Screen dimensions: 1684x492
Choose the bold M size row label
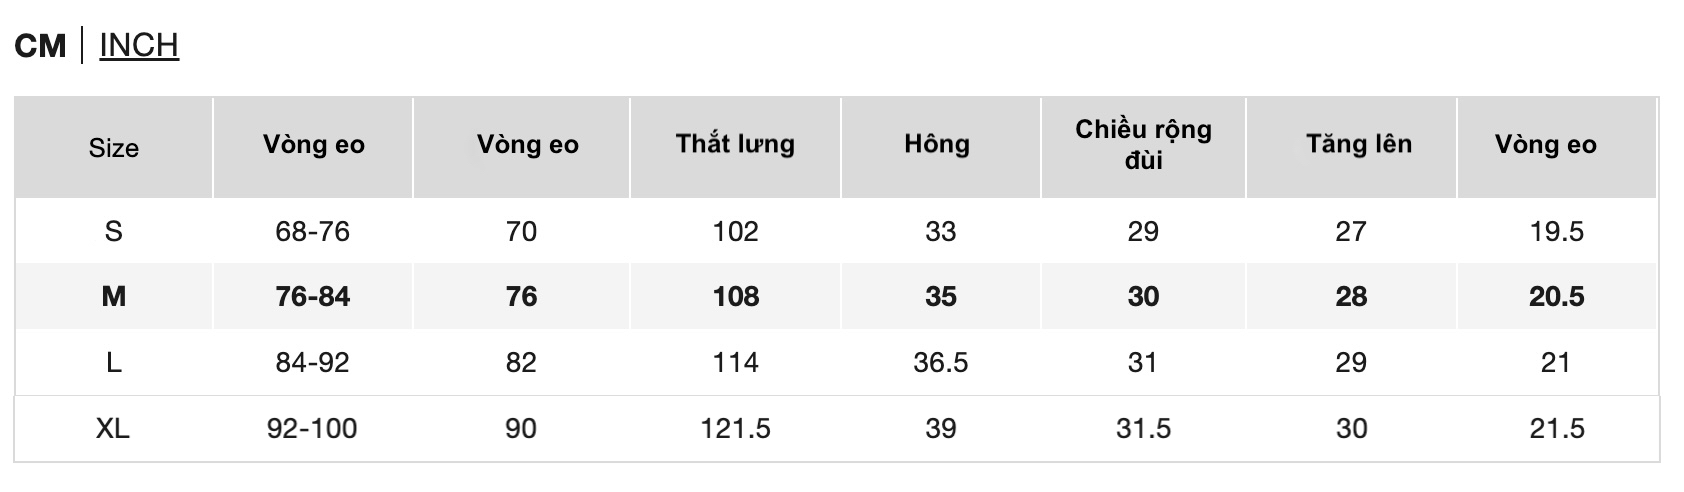pos(114,296)
